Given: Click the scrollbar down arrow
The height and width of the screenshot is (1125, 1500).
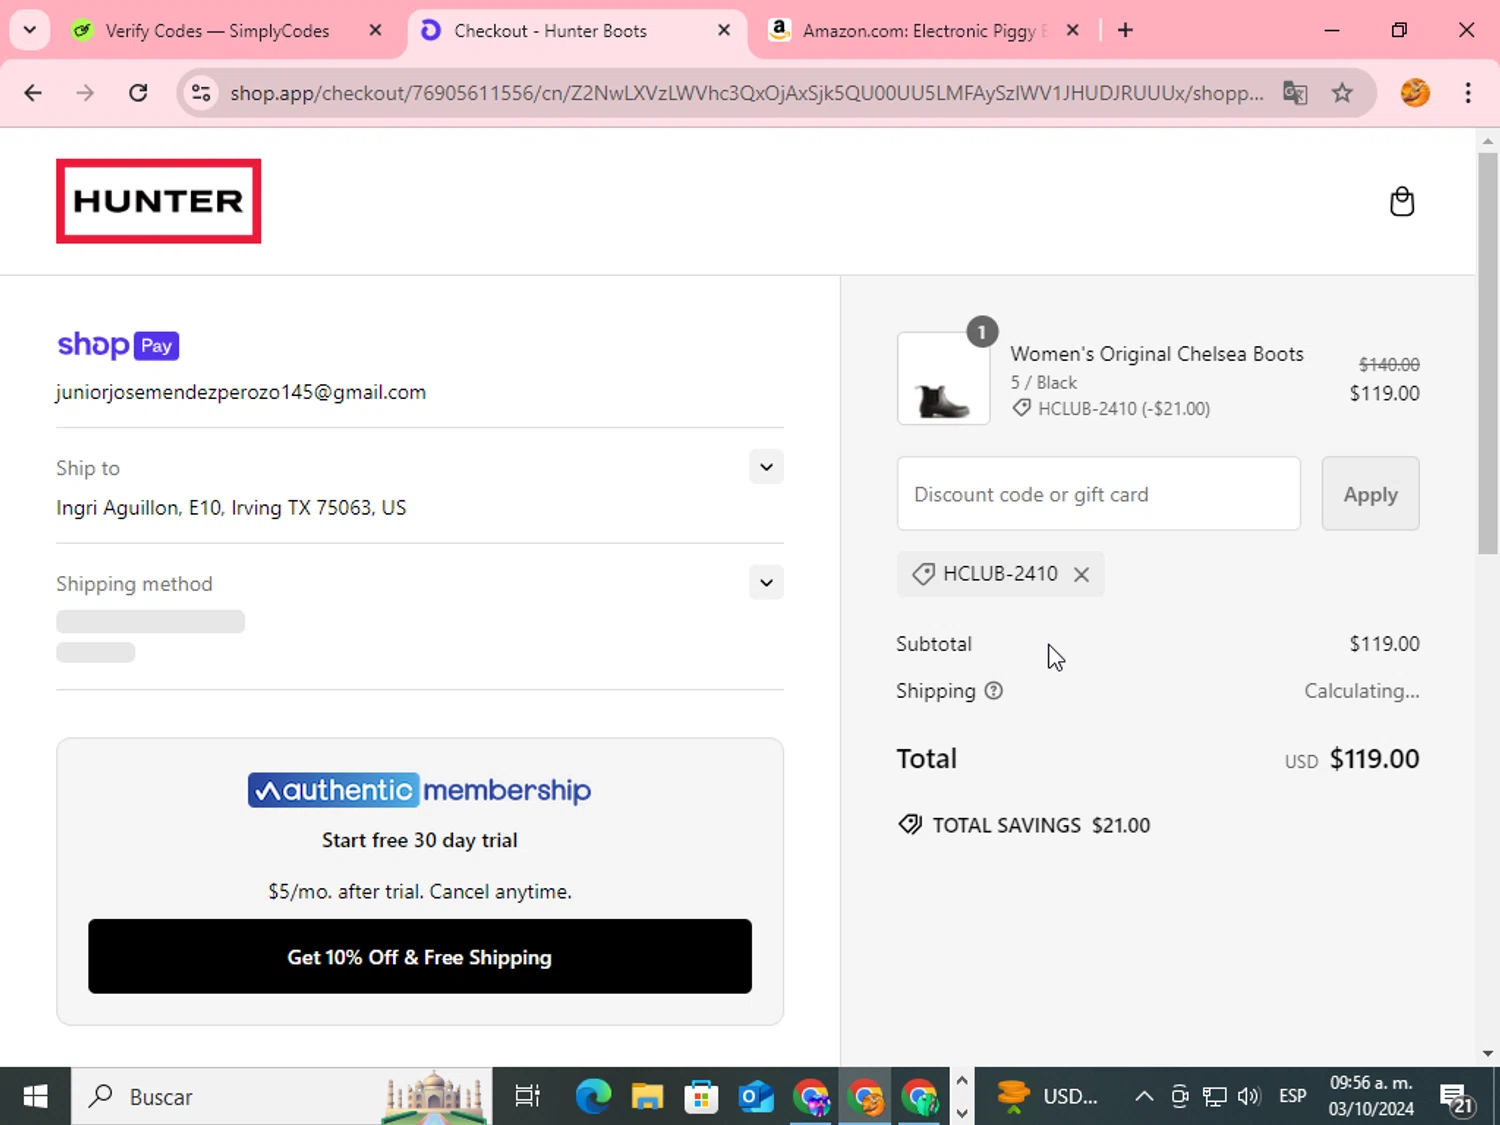Looking at the screenshot, I should click(x=1488, y=1053).
